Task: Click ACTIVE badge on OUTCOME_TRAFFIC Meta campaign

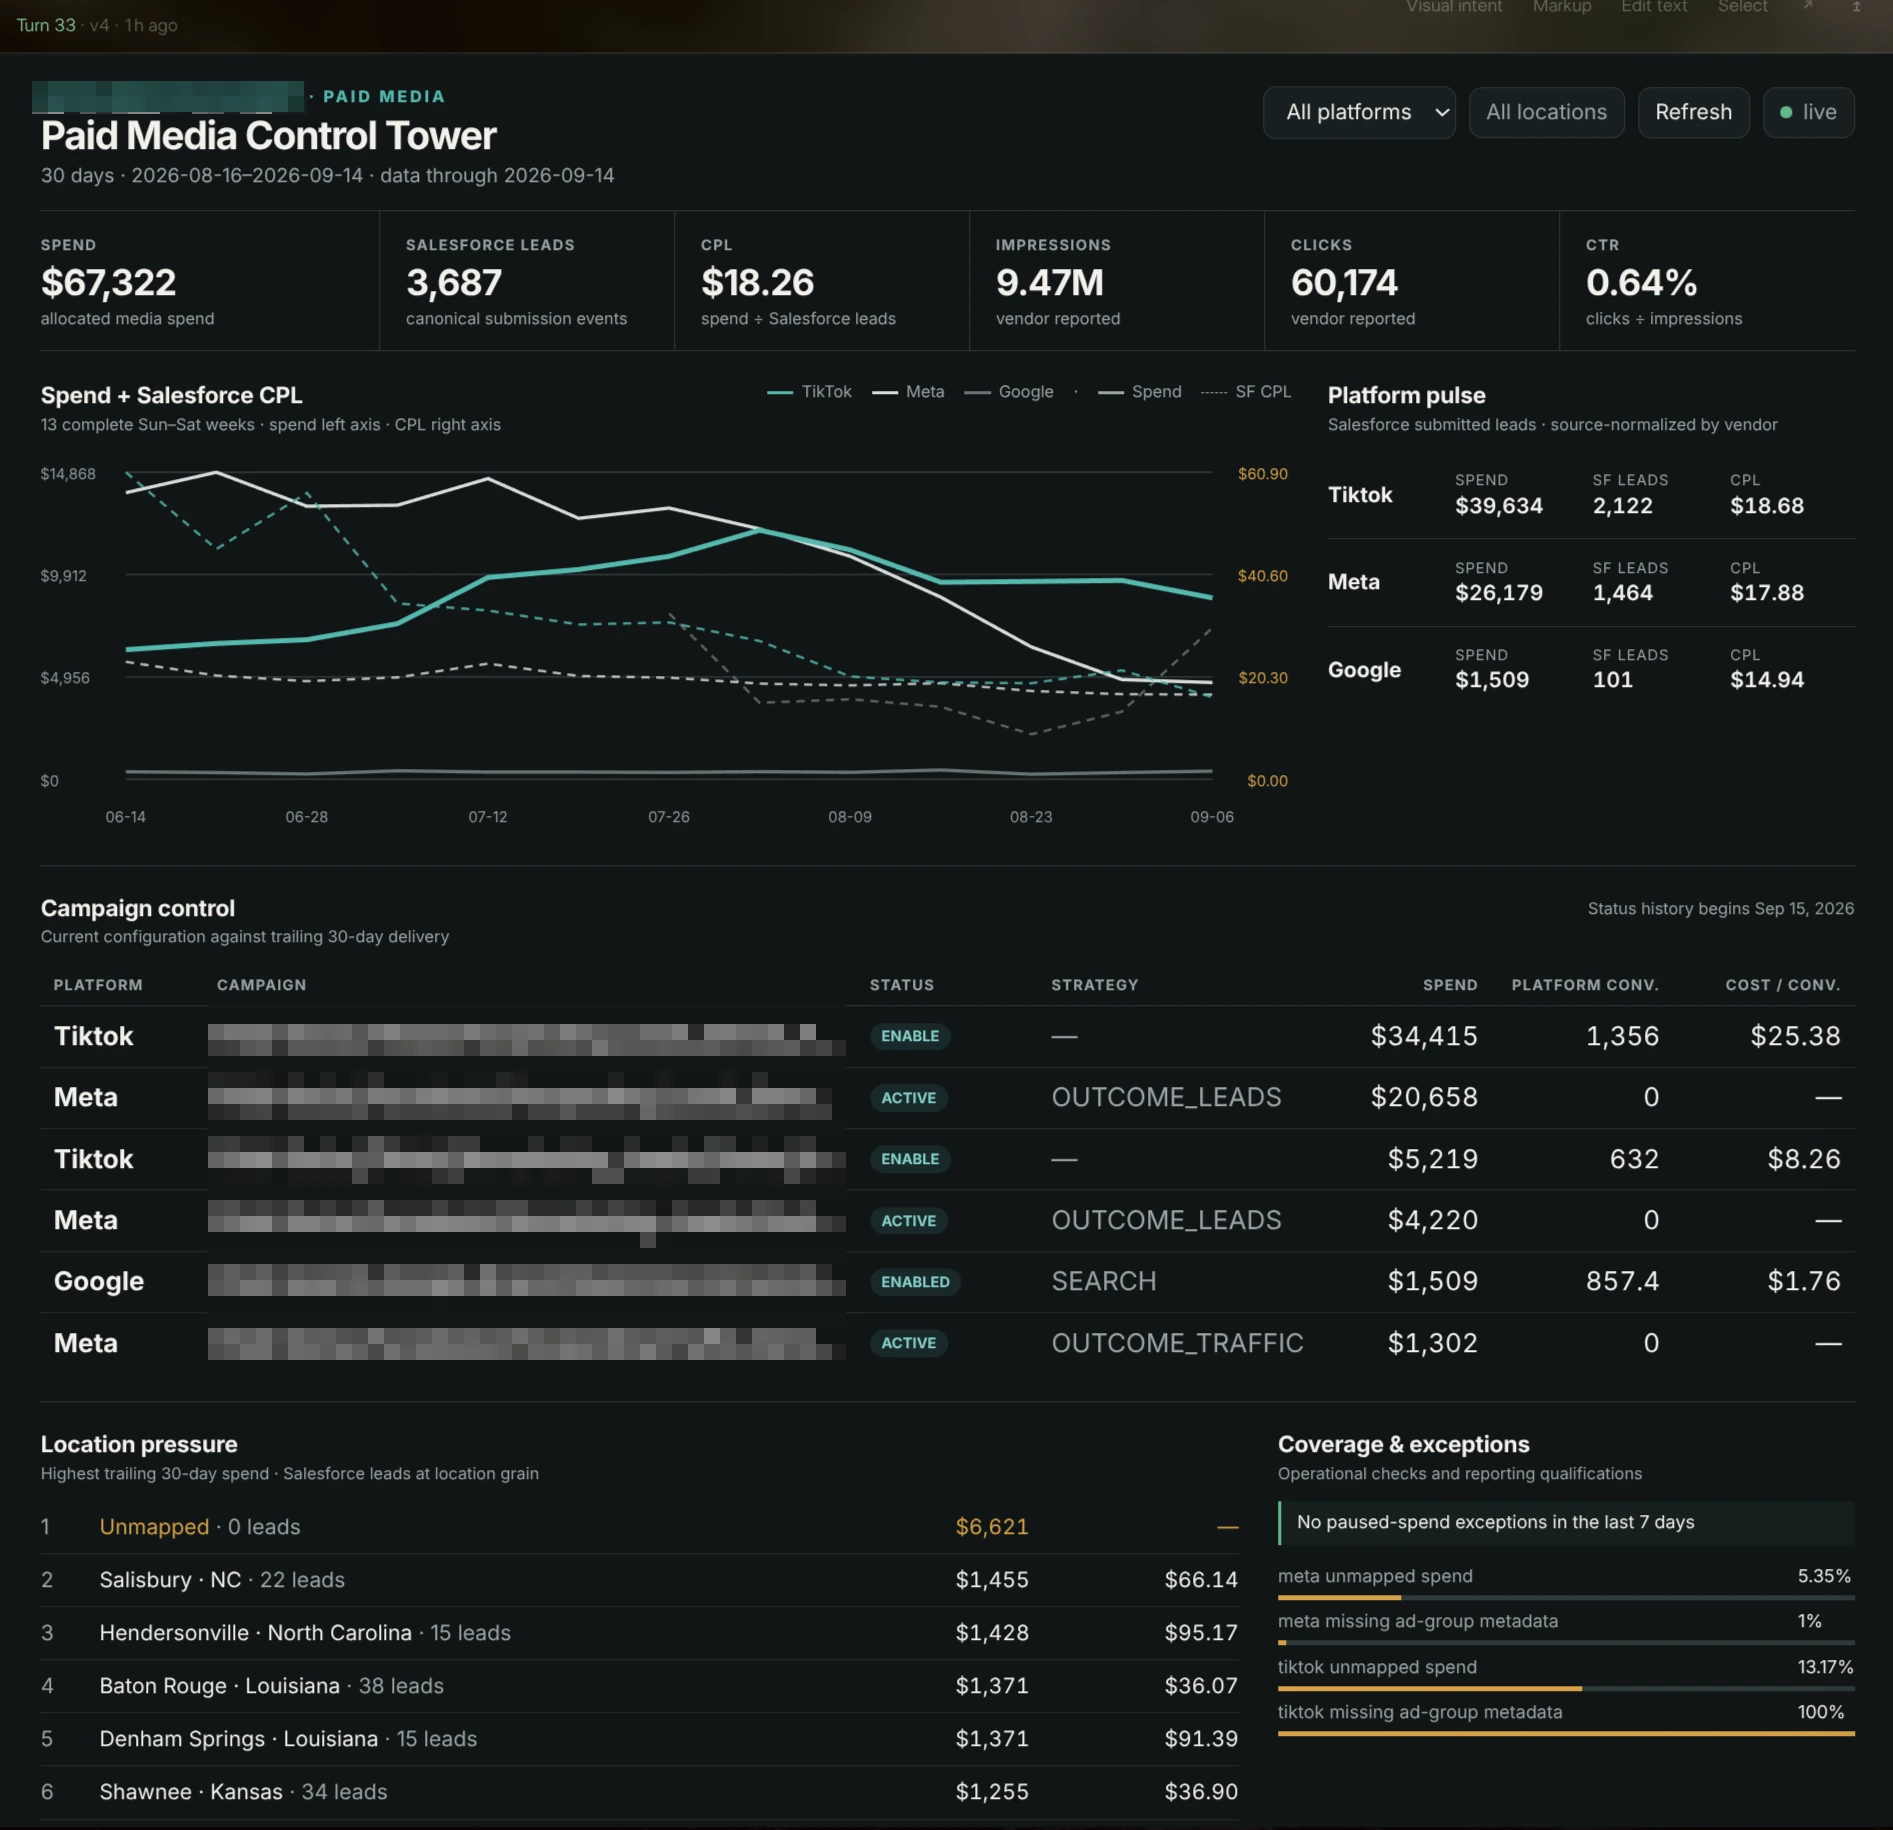Action: pos(908,1343)
